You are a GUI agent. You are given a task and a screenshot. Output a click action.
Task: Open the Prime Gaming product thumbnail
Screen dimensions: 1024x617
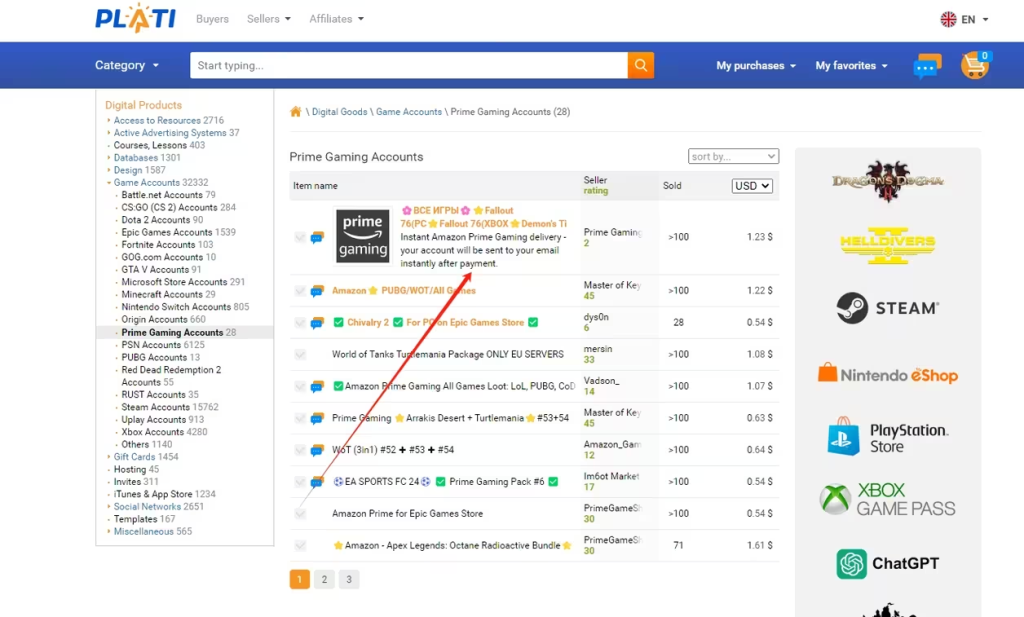point(362,236)
